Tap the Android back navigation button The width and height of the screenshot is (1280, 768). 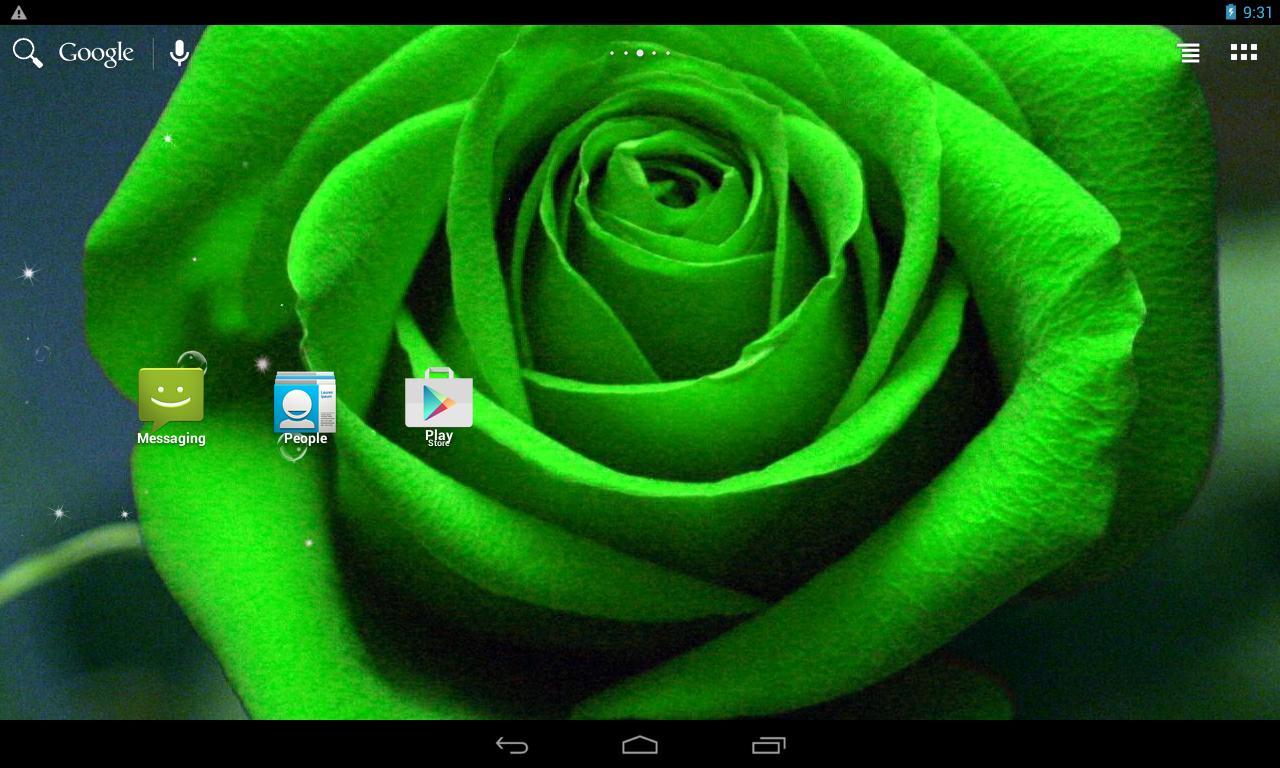pyautogui.click(x=512, y=745)
